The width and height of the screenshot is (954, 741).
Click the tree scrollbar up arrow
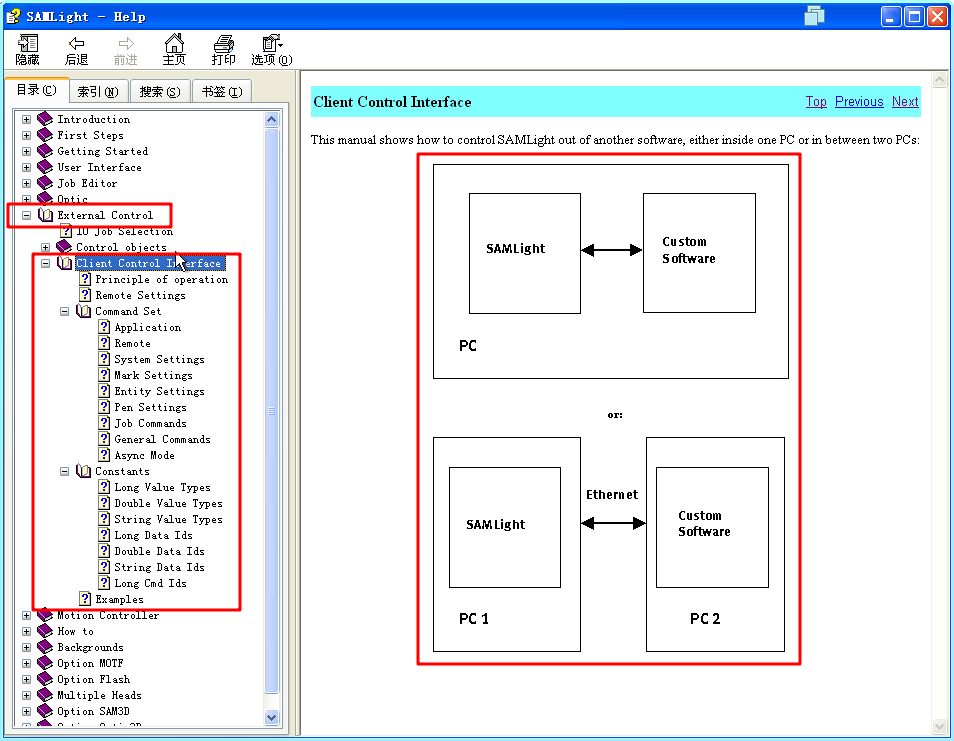point(271,119)
